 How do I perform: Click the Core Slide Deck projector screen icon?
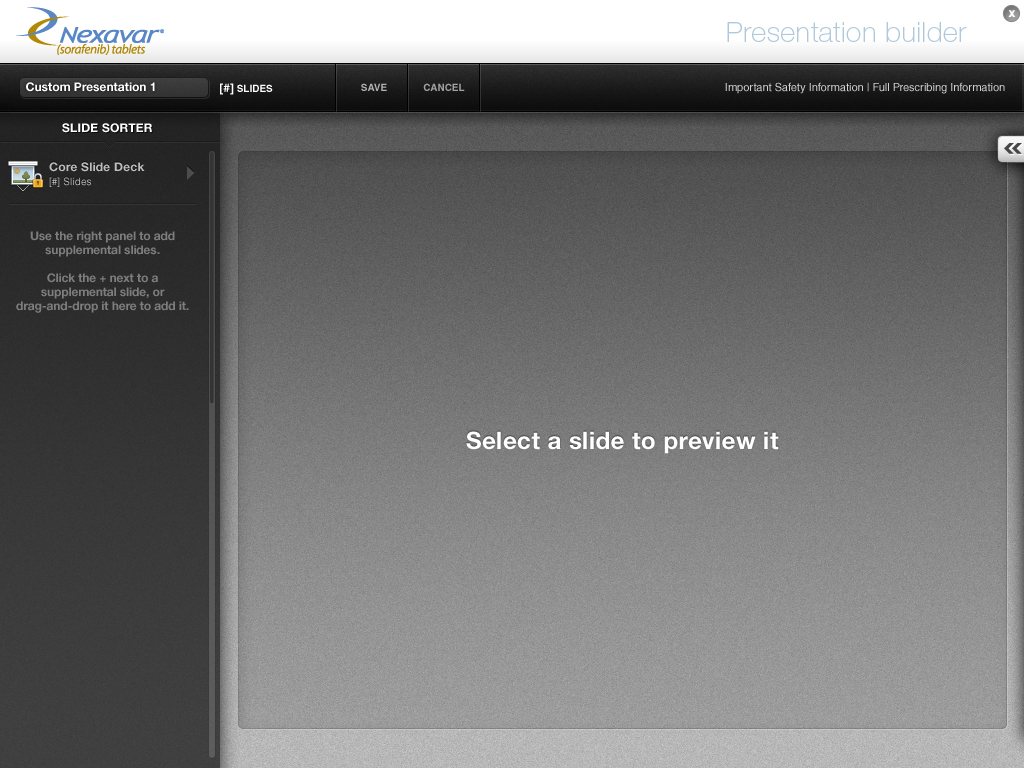22,173
